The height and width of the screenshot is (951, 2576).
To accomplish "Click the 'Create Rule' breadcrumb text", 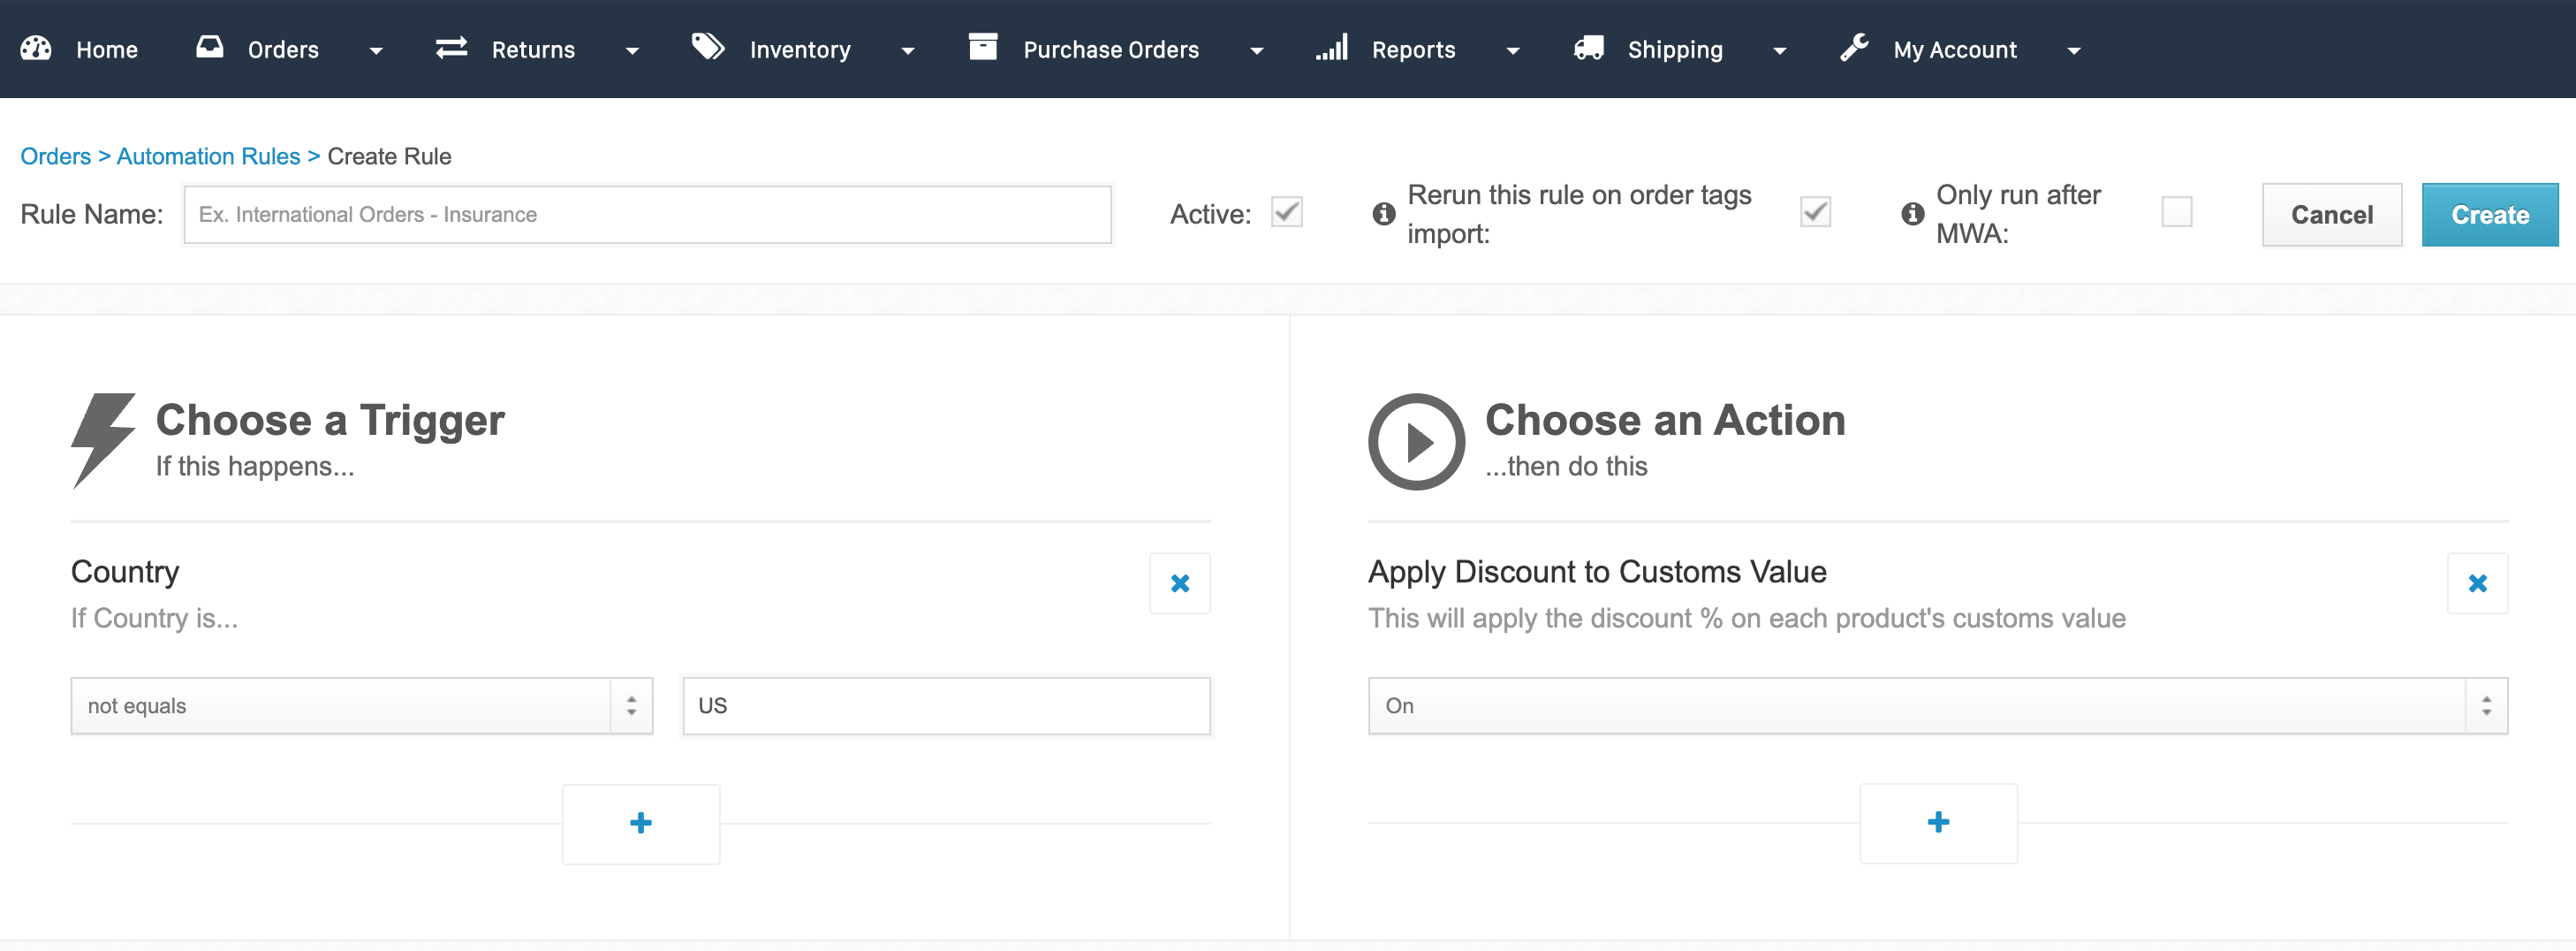I will click(389, 156).
